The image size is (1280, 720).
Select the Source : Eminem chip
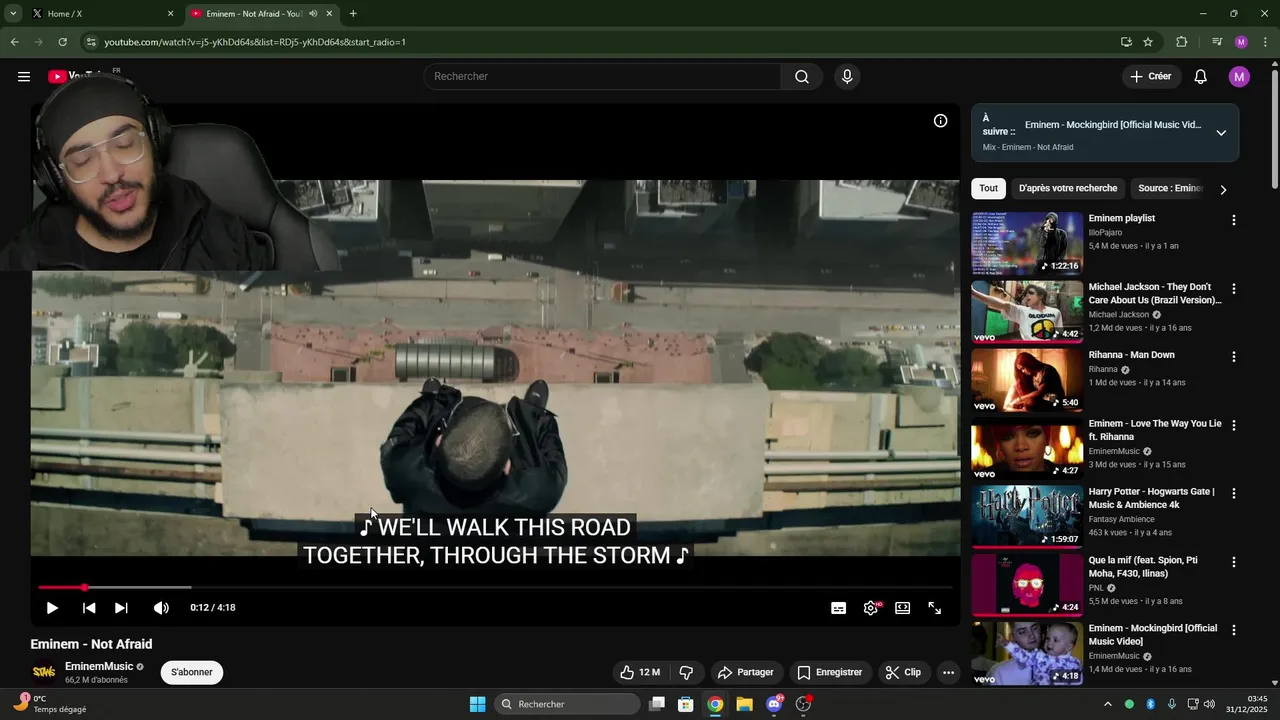tap(1169, 188)
